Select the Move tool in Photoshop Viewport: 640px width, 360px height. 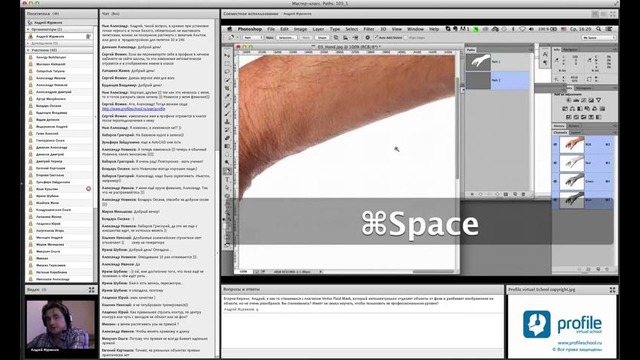coord(227,56)
